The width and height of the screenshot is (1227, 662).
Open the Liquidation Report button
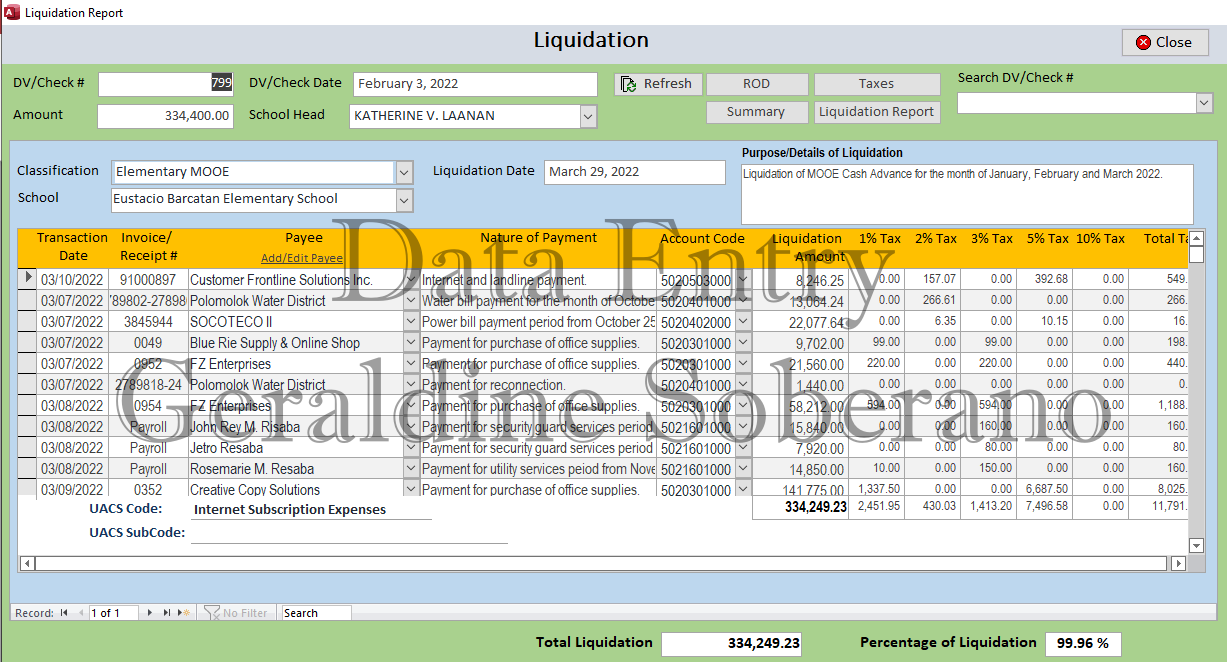coord(876,112)
